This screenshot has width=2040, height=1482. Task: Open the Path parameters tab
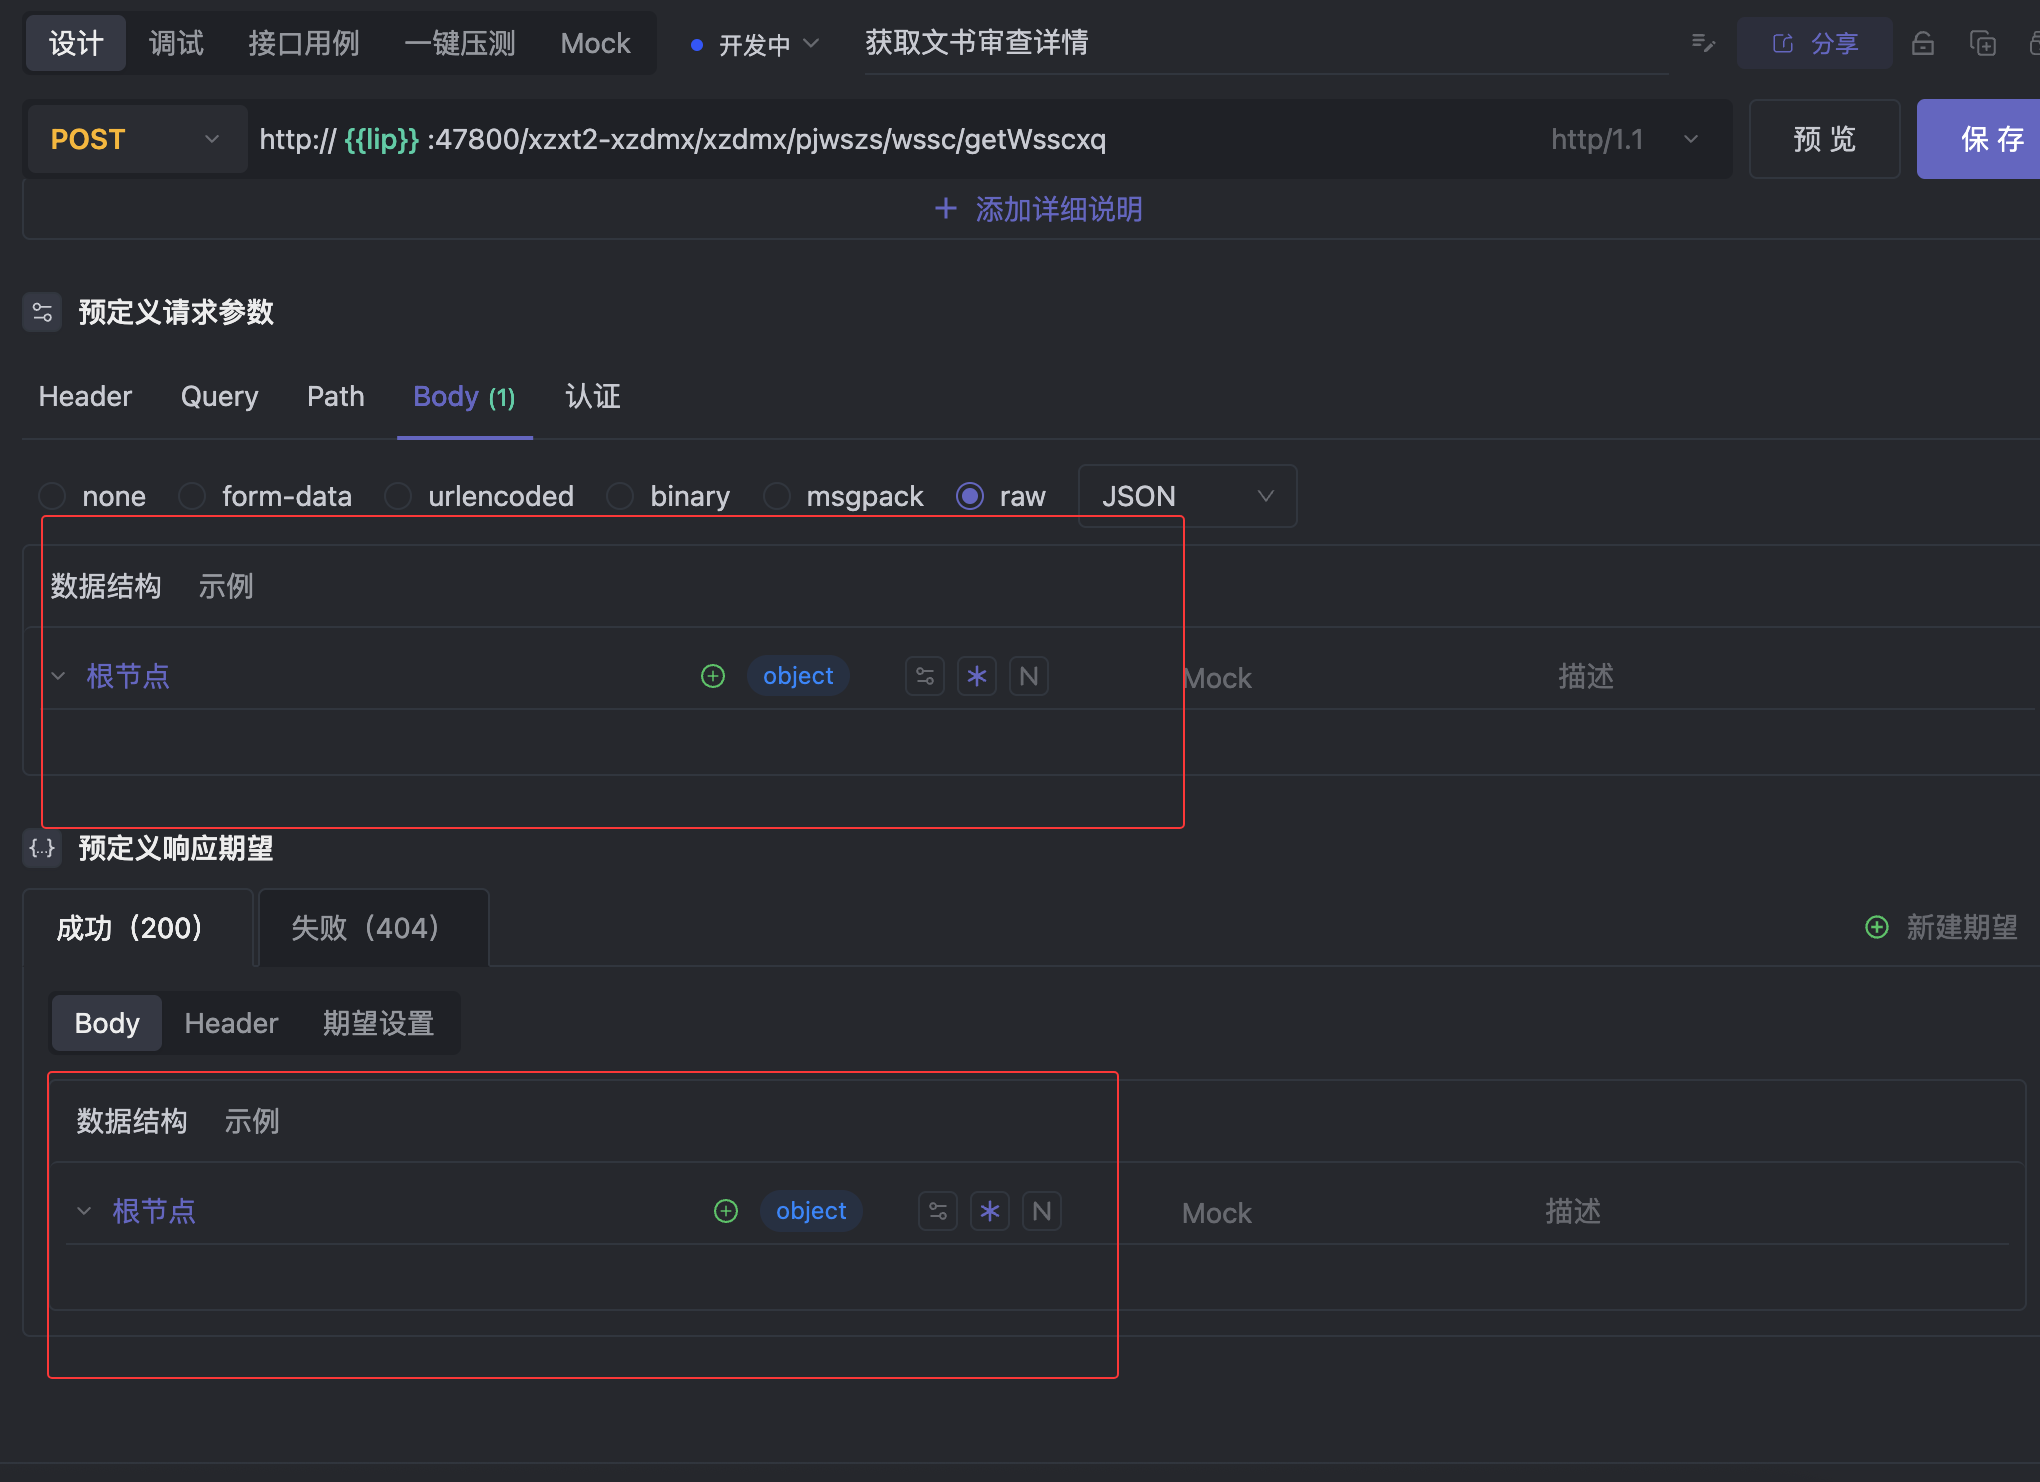click(335, 397)
